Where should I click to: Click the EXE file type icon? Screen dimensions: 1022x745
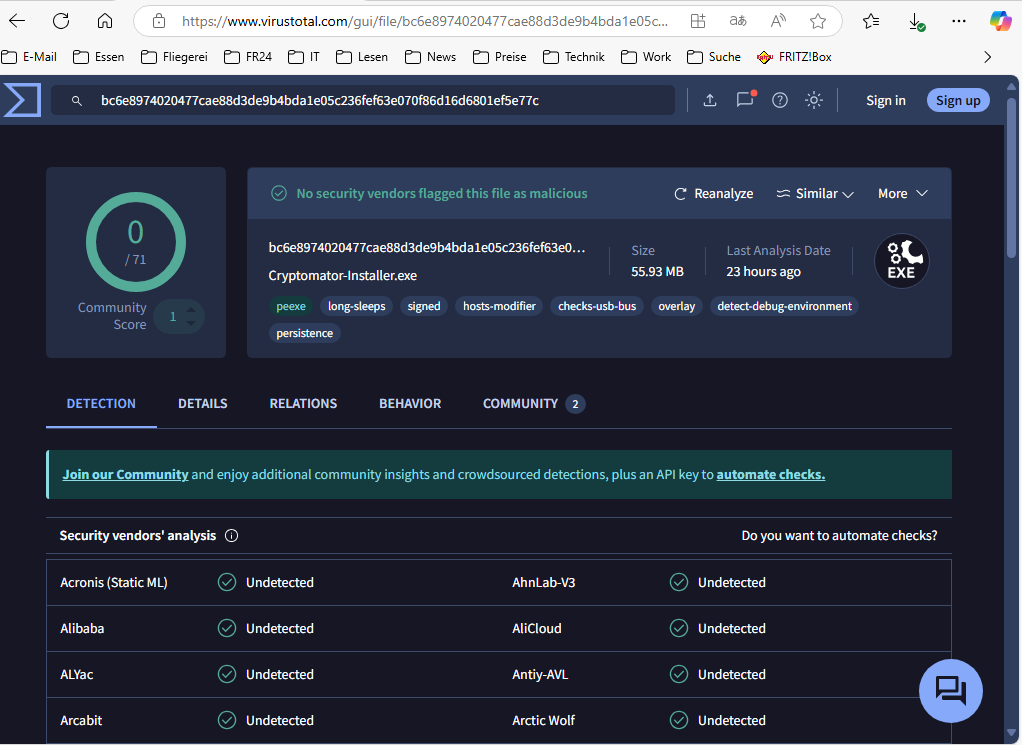pyautogui.click(x=901, y=262)
